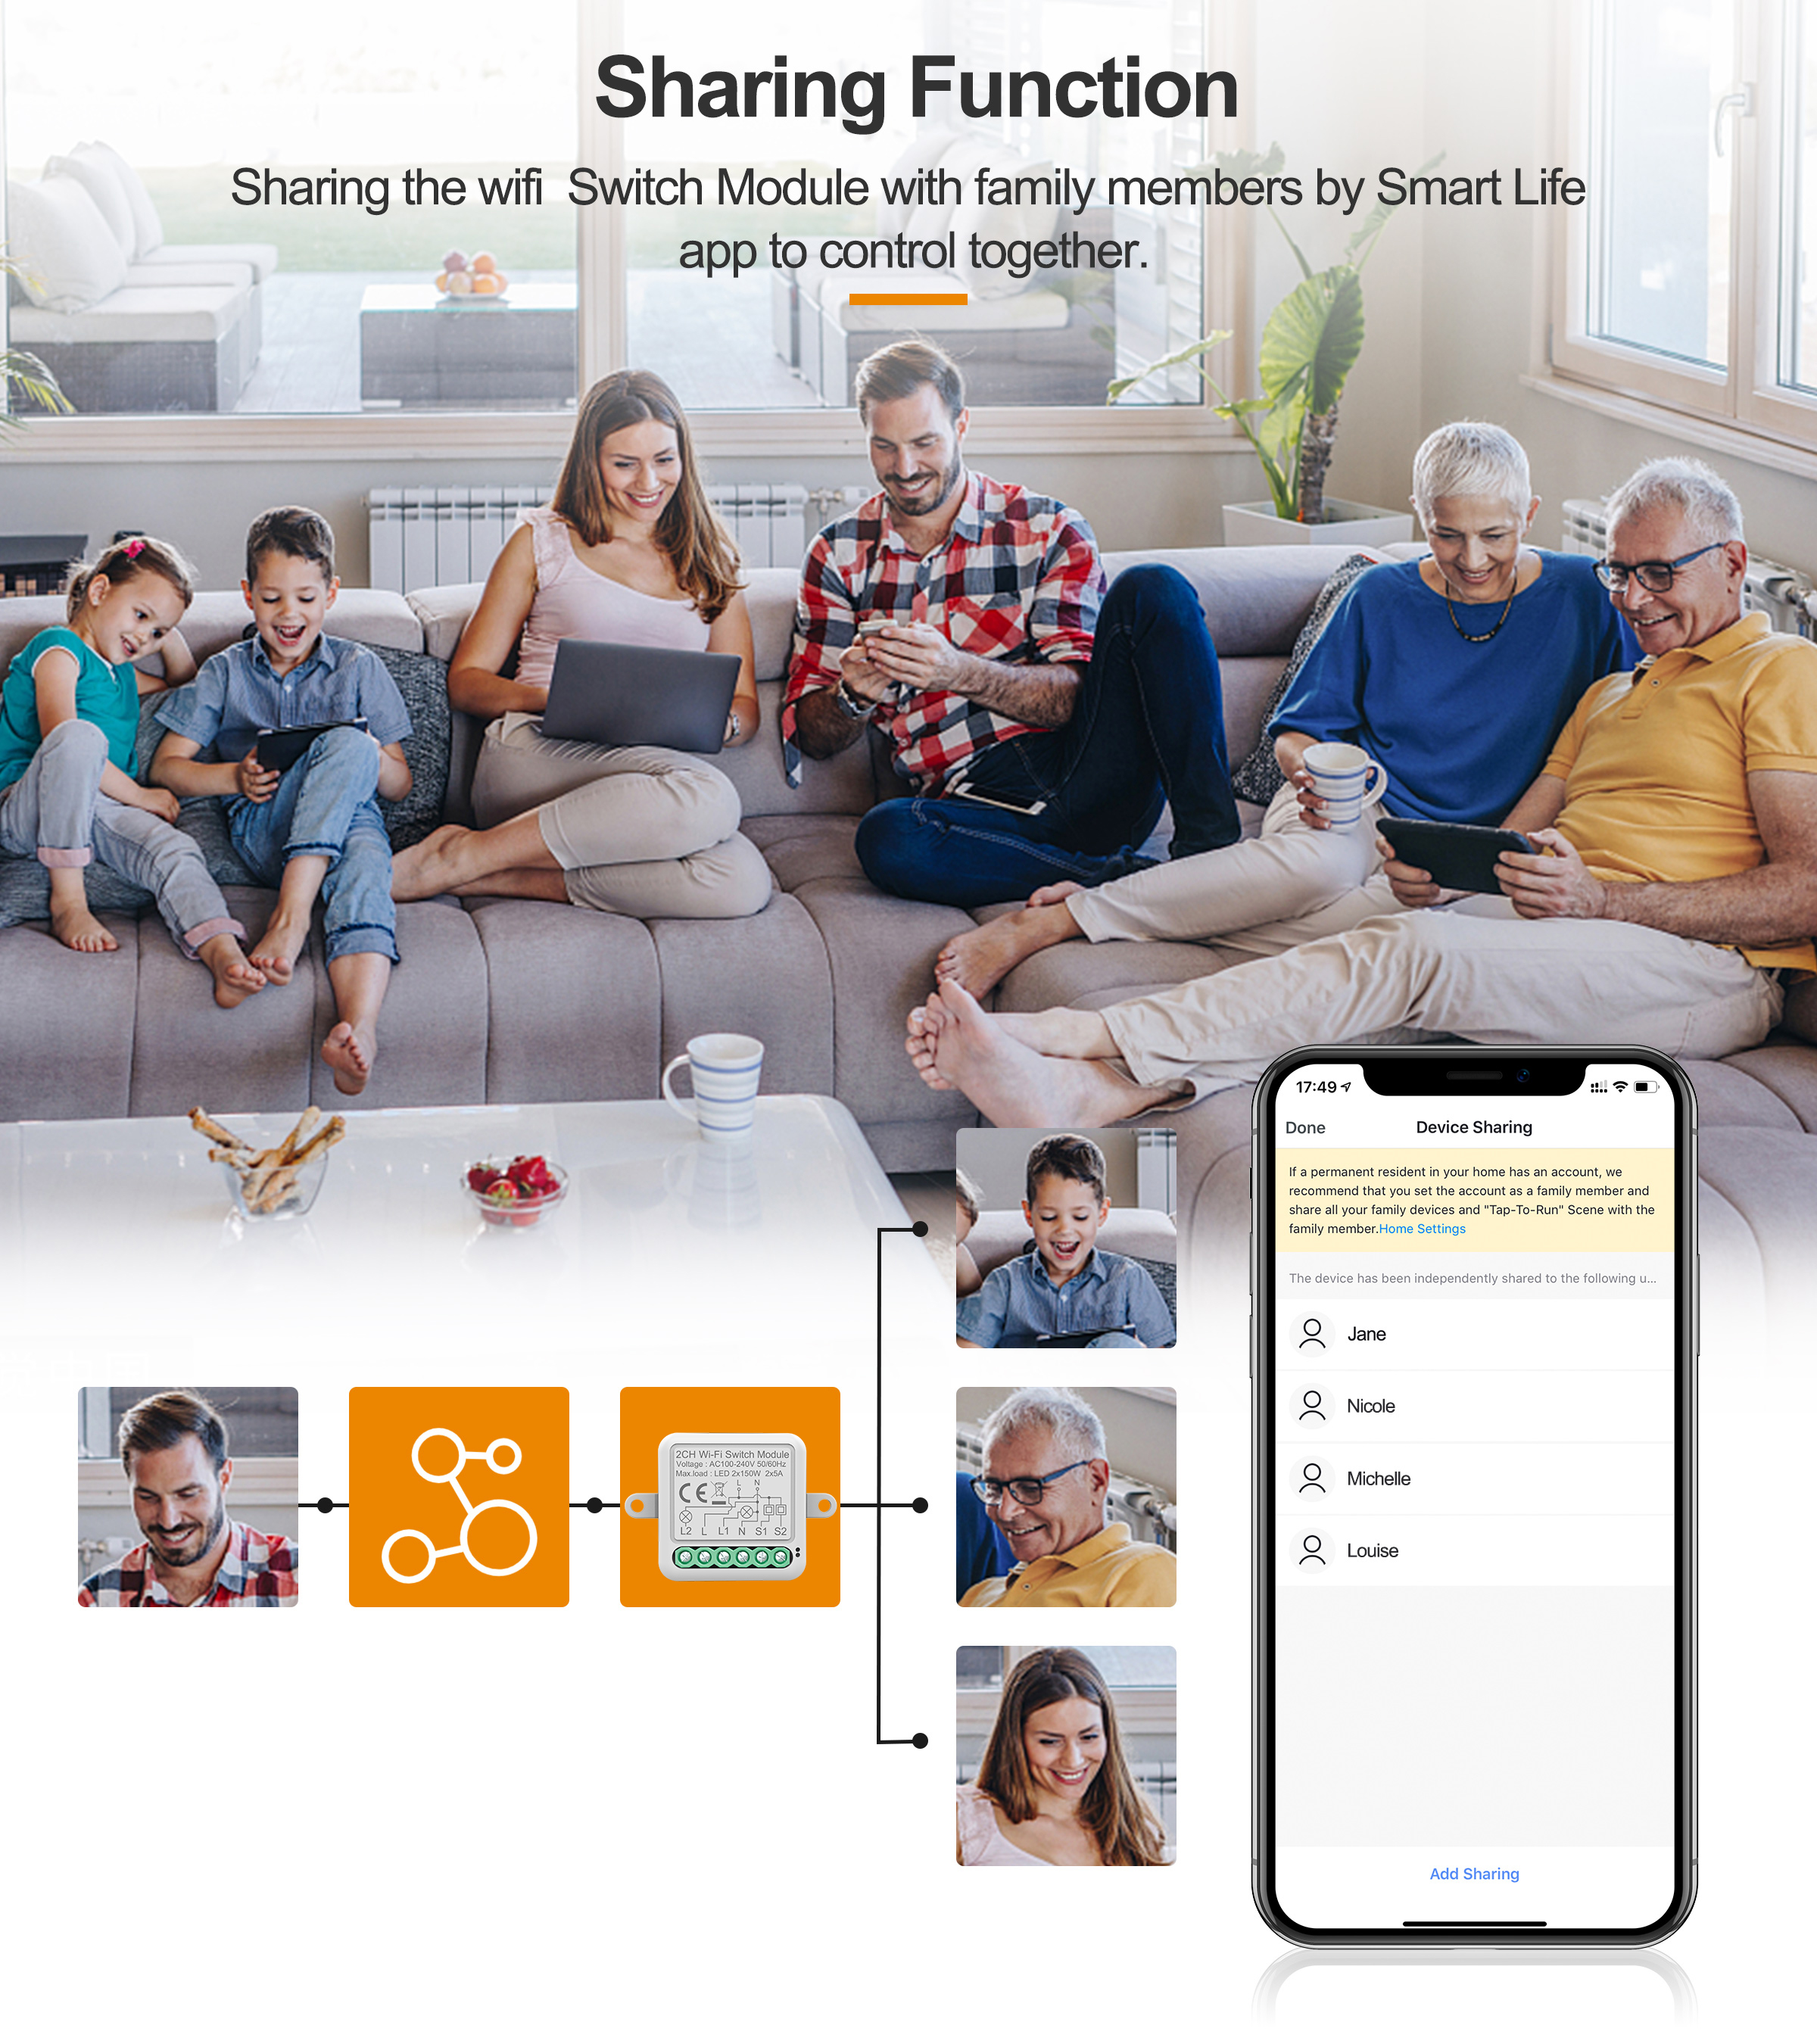Click the Michelle user profile icon
Viewport: 1817px width, 2044px height.
[x=1312, y=1478]
